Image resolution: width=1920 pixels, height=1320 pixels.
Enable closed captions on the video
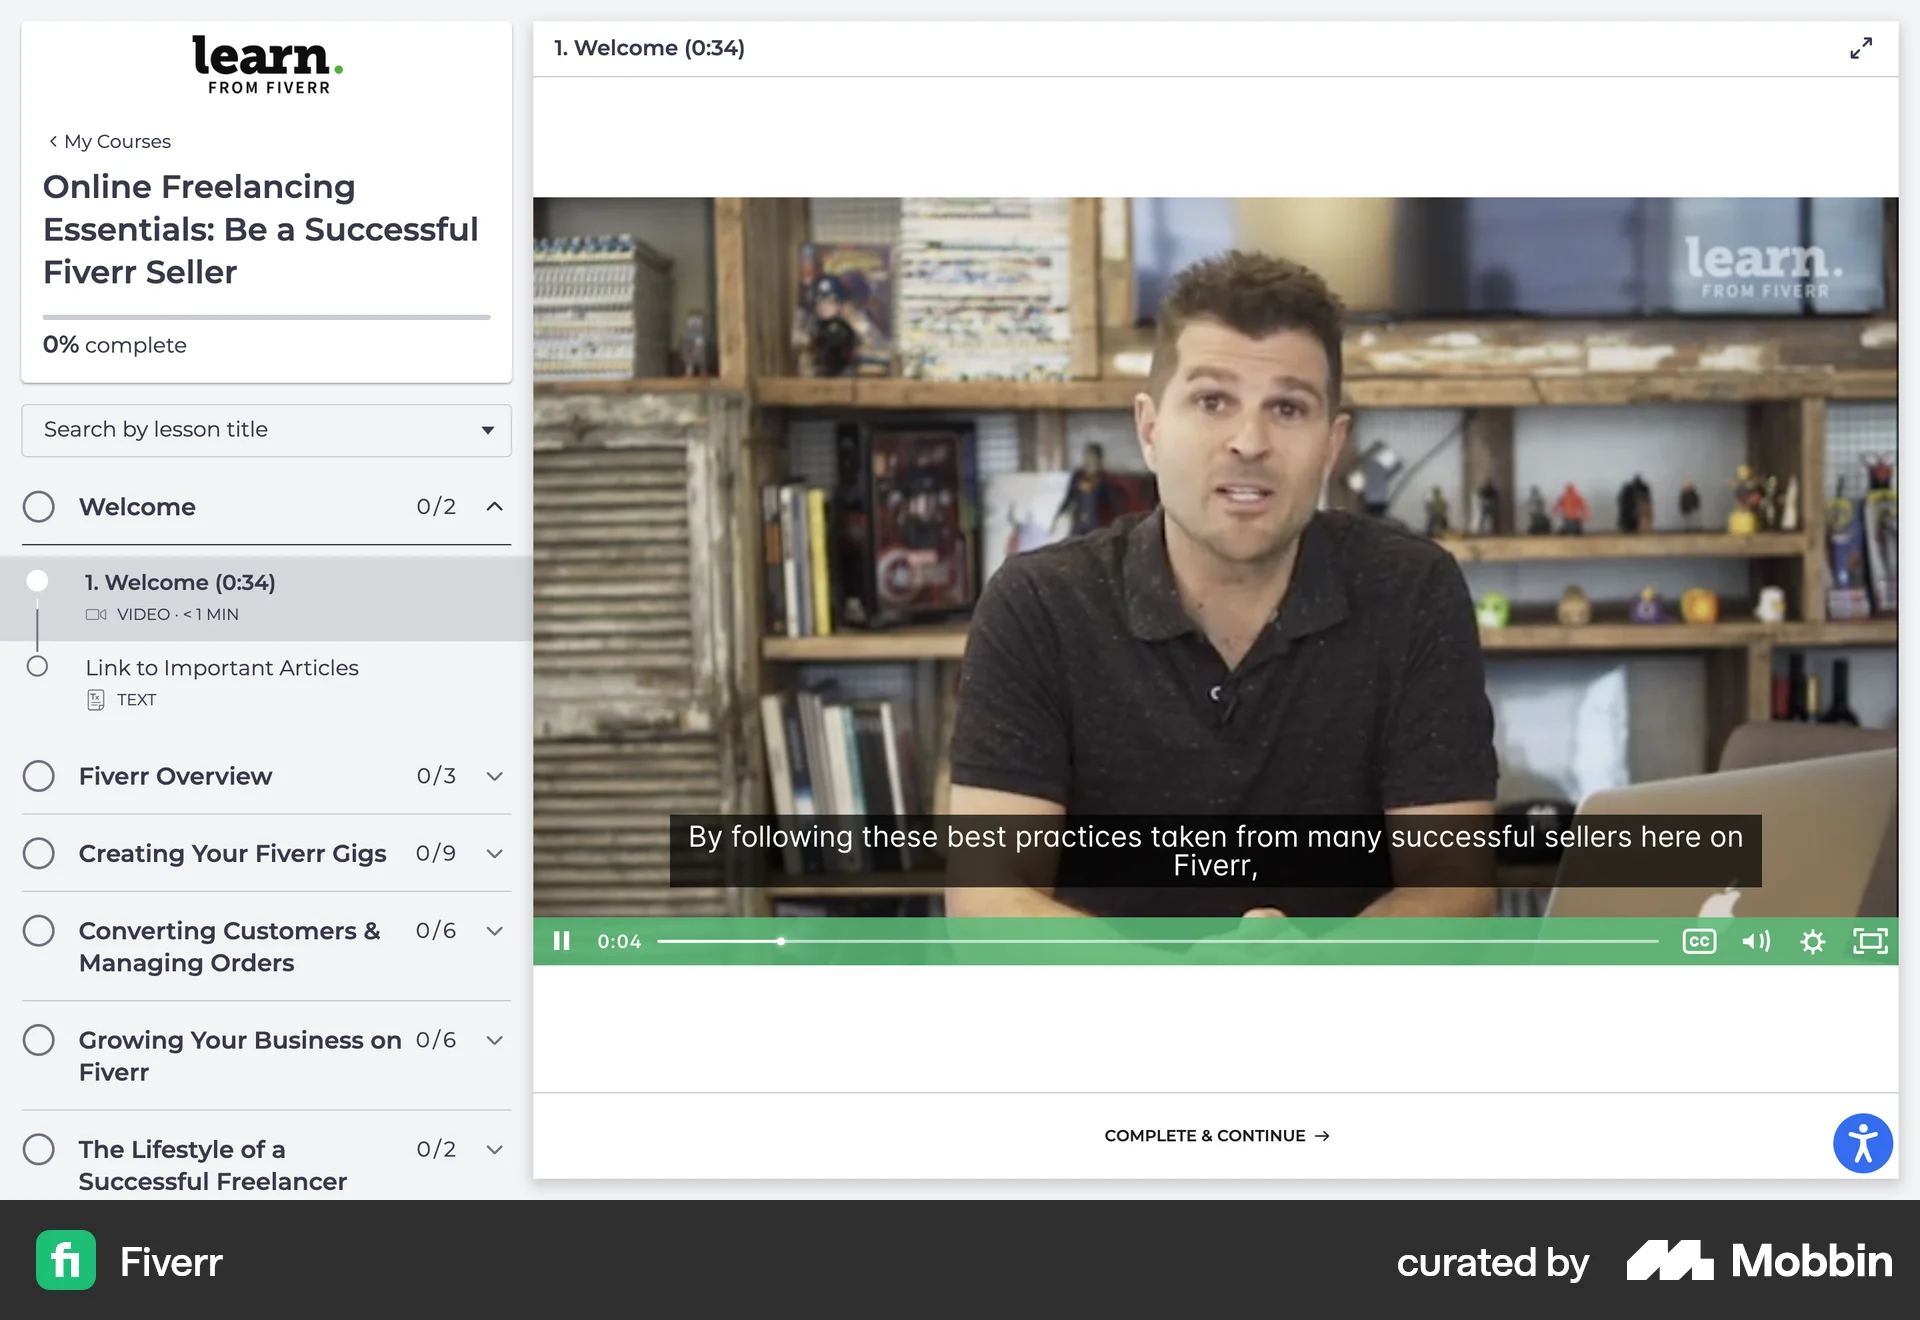pyautogui.click(x=1700, y=941)
